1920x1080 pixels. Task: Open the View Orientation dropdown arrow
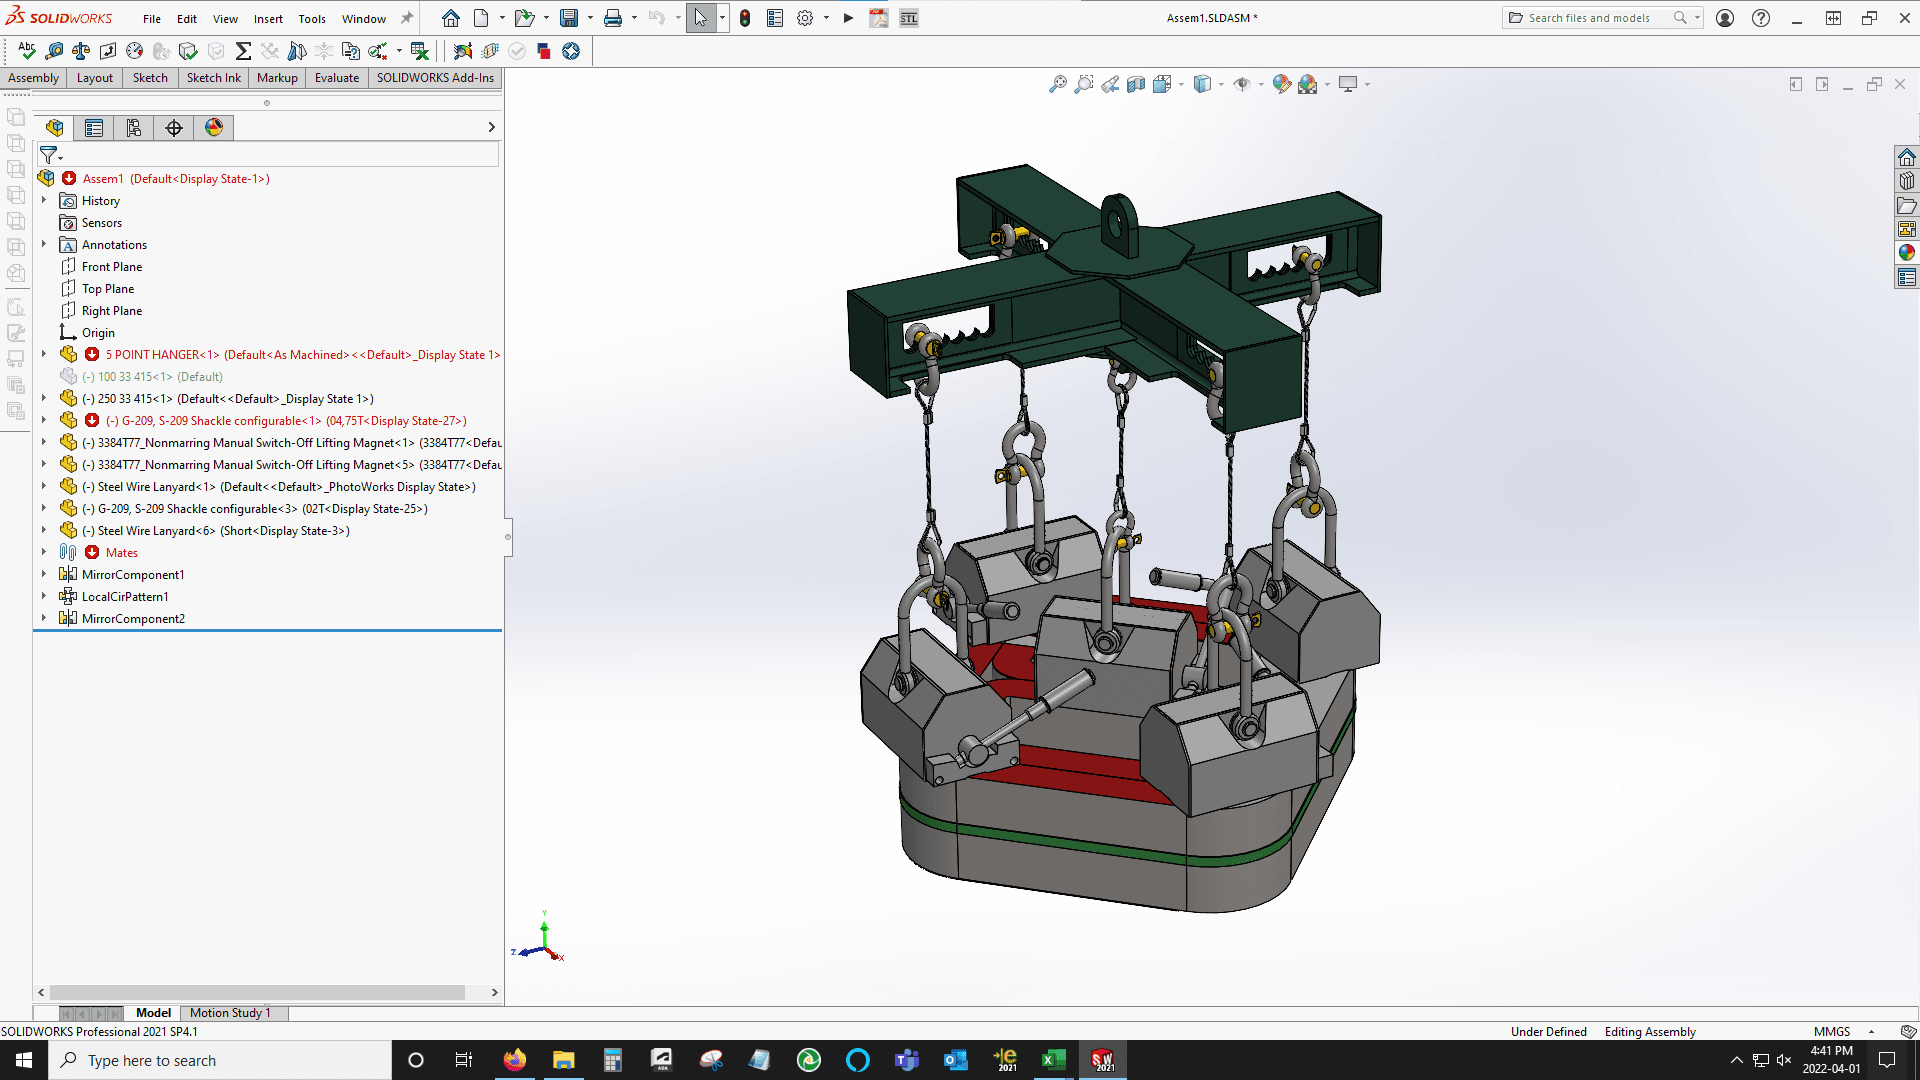tap(1221, 84)
